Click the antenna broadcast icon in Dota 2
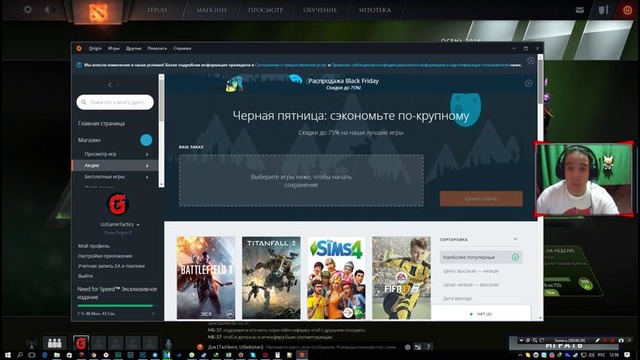 (31, 344)
